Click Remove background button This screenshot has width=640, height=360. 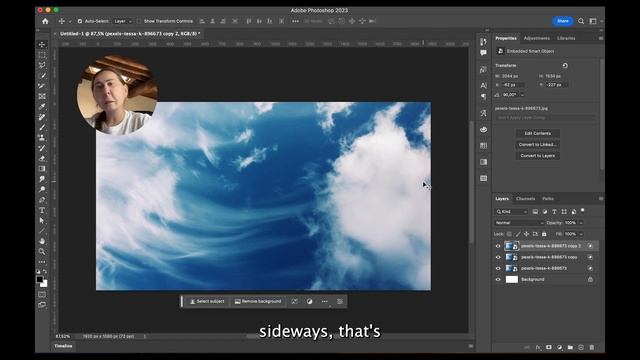click(258, 301)
